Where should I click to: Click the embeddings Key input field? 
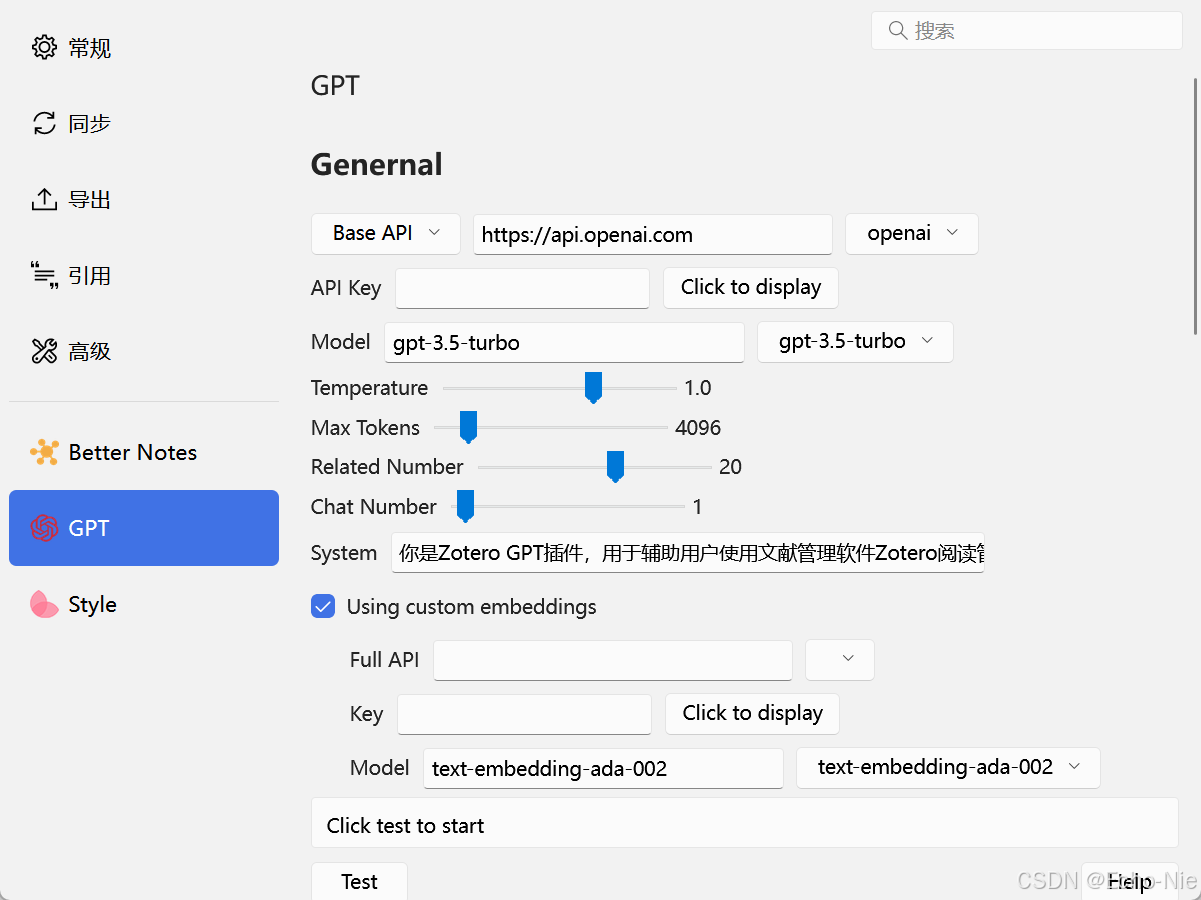525,714
